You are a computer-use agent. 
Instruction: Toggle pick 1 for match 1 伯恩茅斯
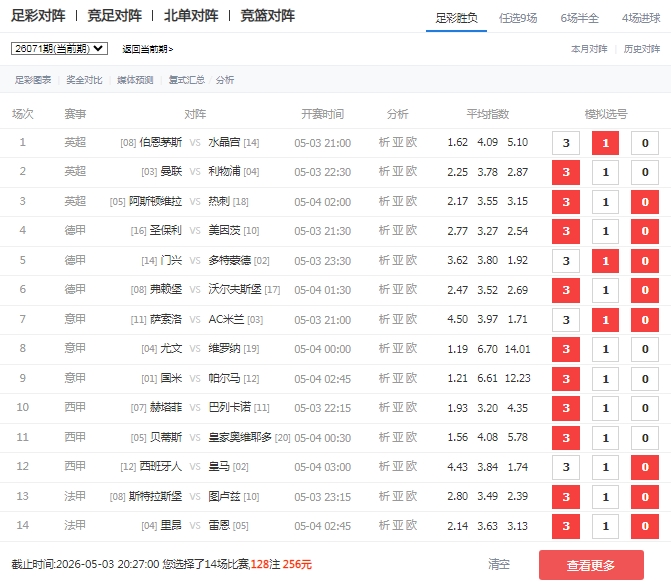click(605, 143)
